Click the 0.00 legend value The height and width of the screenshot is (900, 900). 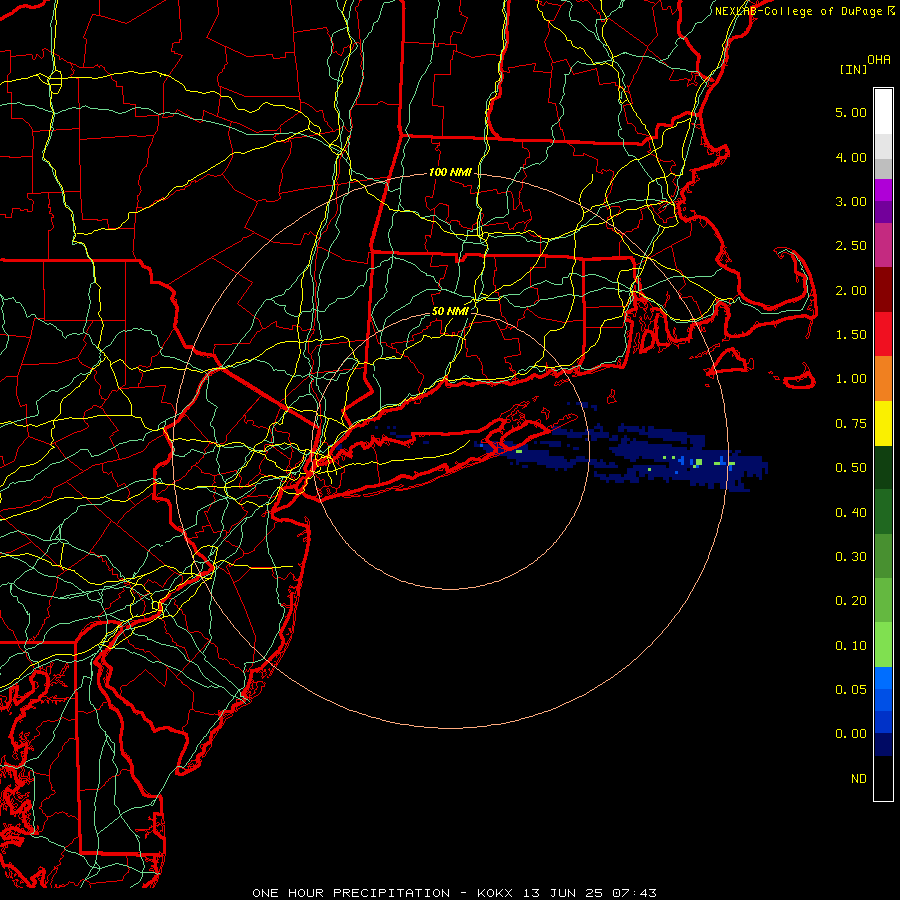tap(851, 734)
